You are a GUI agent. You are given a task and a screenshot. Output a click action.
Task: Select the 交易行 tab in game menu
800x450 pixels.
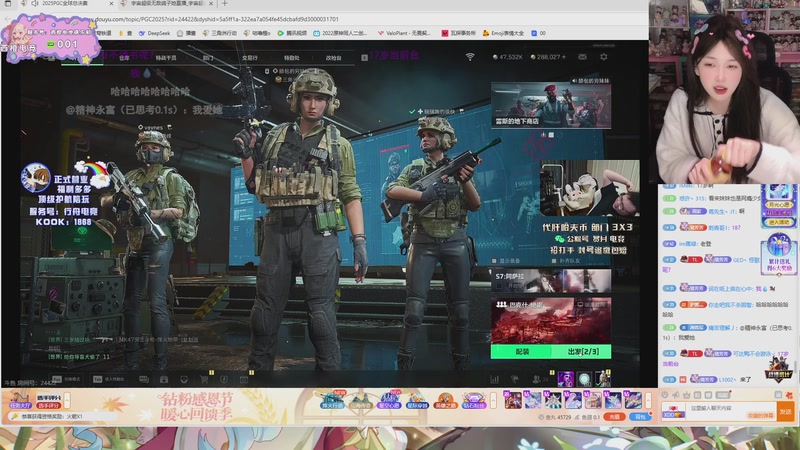click(x=249, y=58)
